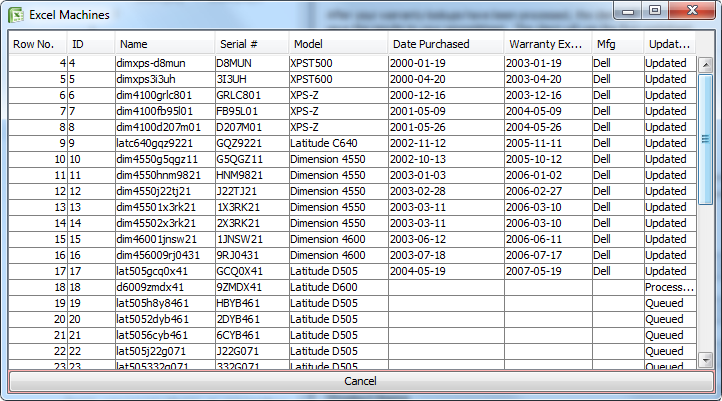Screen dimensions: 722x401
Task: Click the XPST500 model cell
Action: [338, 63]
